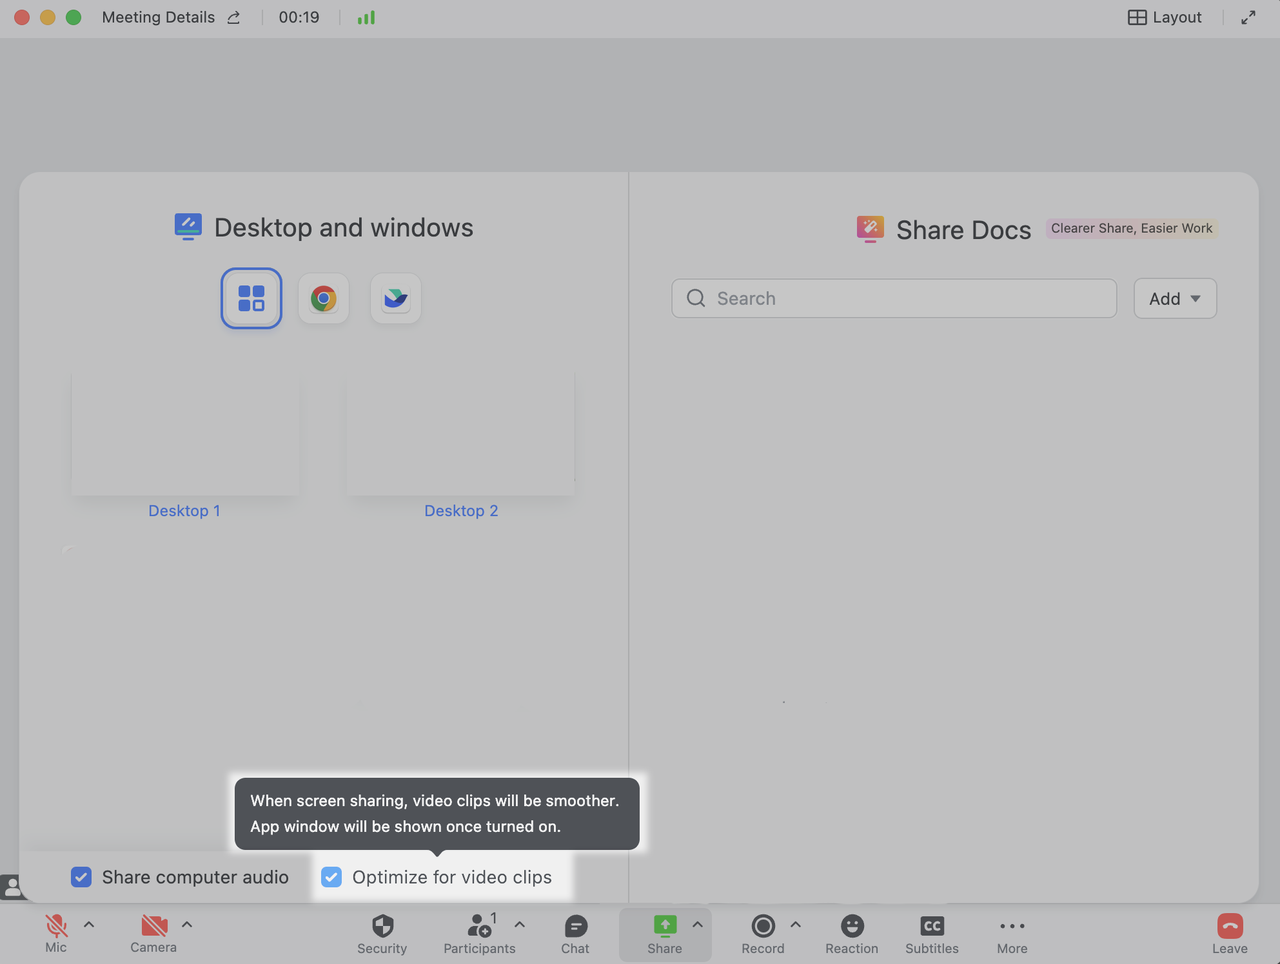Start recording with the Record button
The height and width of the screenshot is (964, 1280).
[x=763, y=932]
